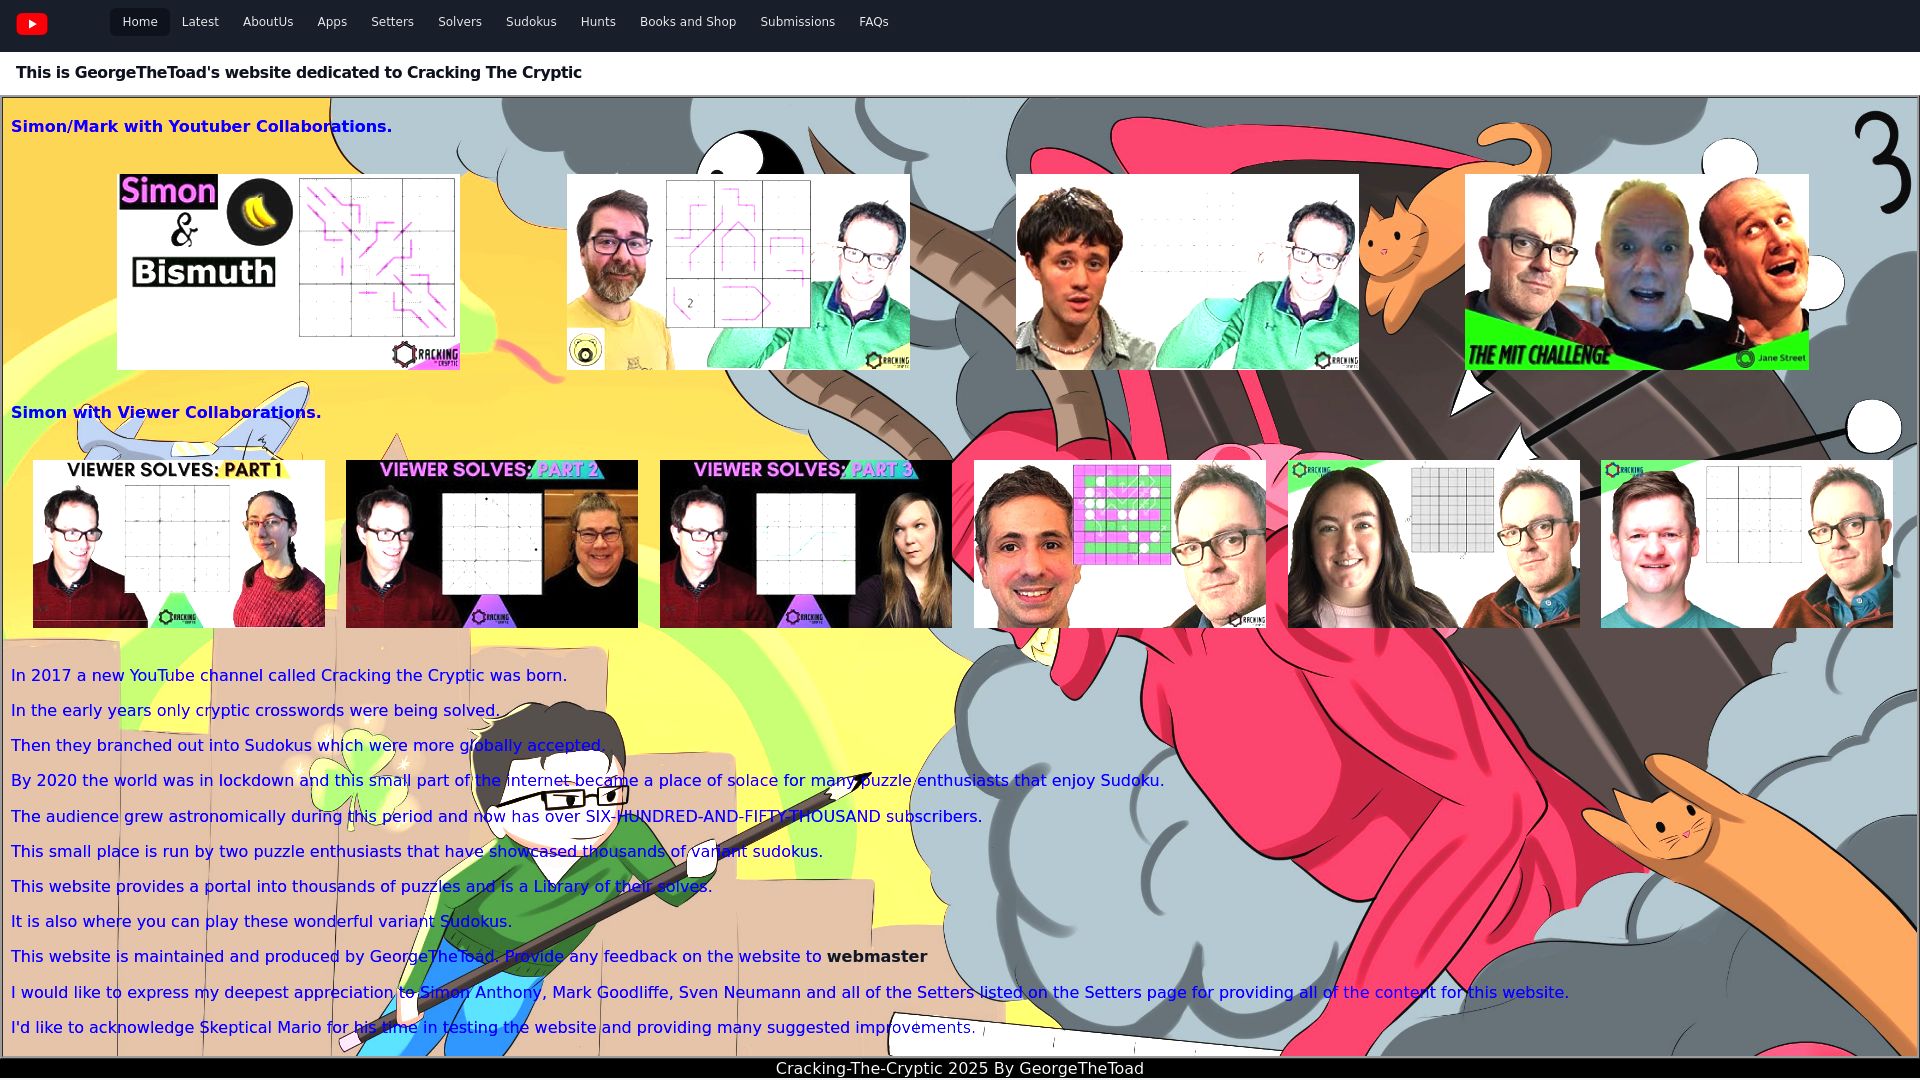Open the Viewer Solves Part 2 thumbnail
This screenshot has height=1080, width=1920.
(492, 544)
